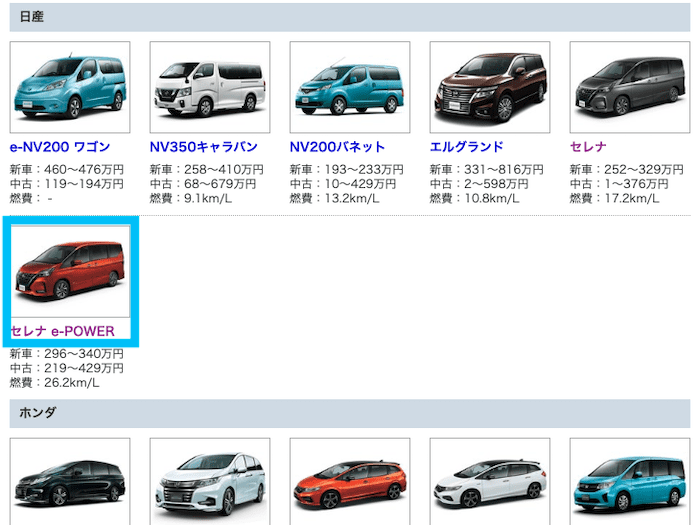Click the text 中古：119〜194万円
The image size is (700, 525).
pyautogui.click(x=67, y=184)
